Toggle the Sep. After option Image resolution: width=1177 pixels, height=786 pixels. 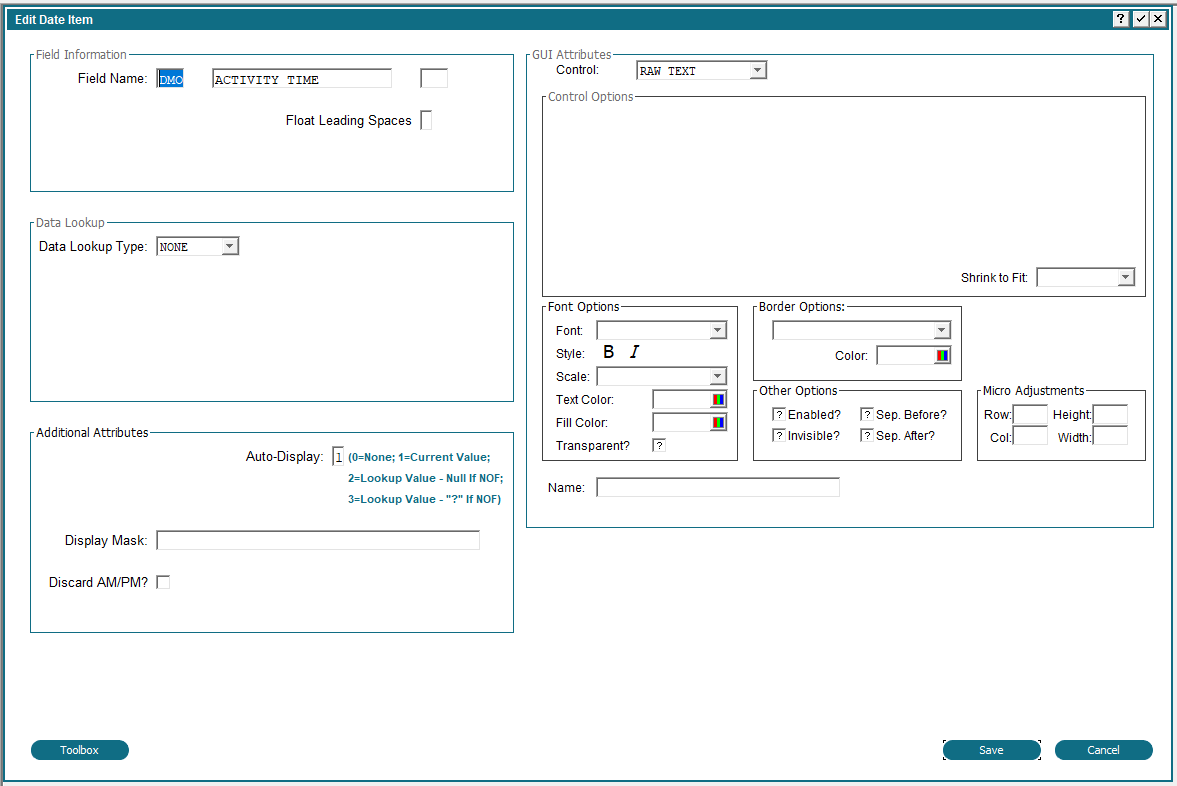click(x=866, y=435)
